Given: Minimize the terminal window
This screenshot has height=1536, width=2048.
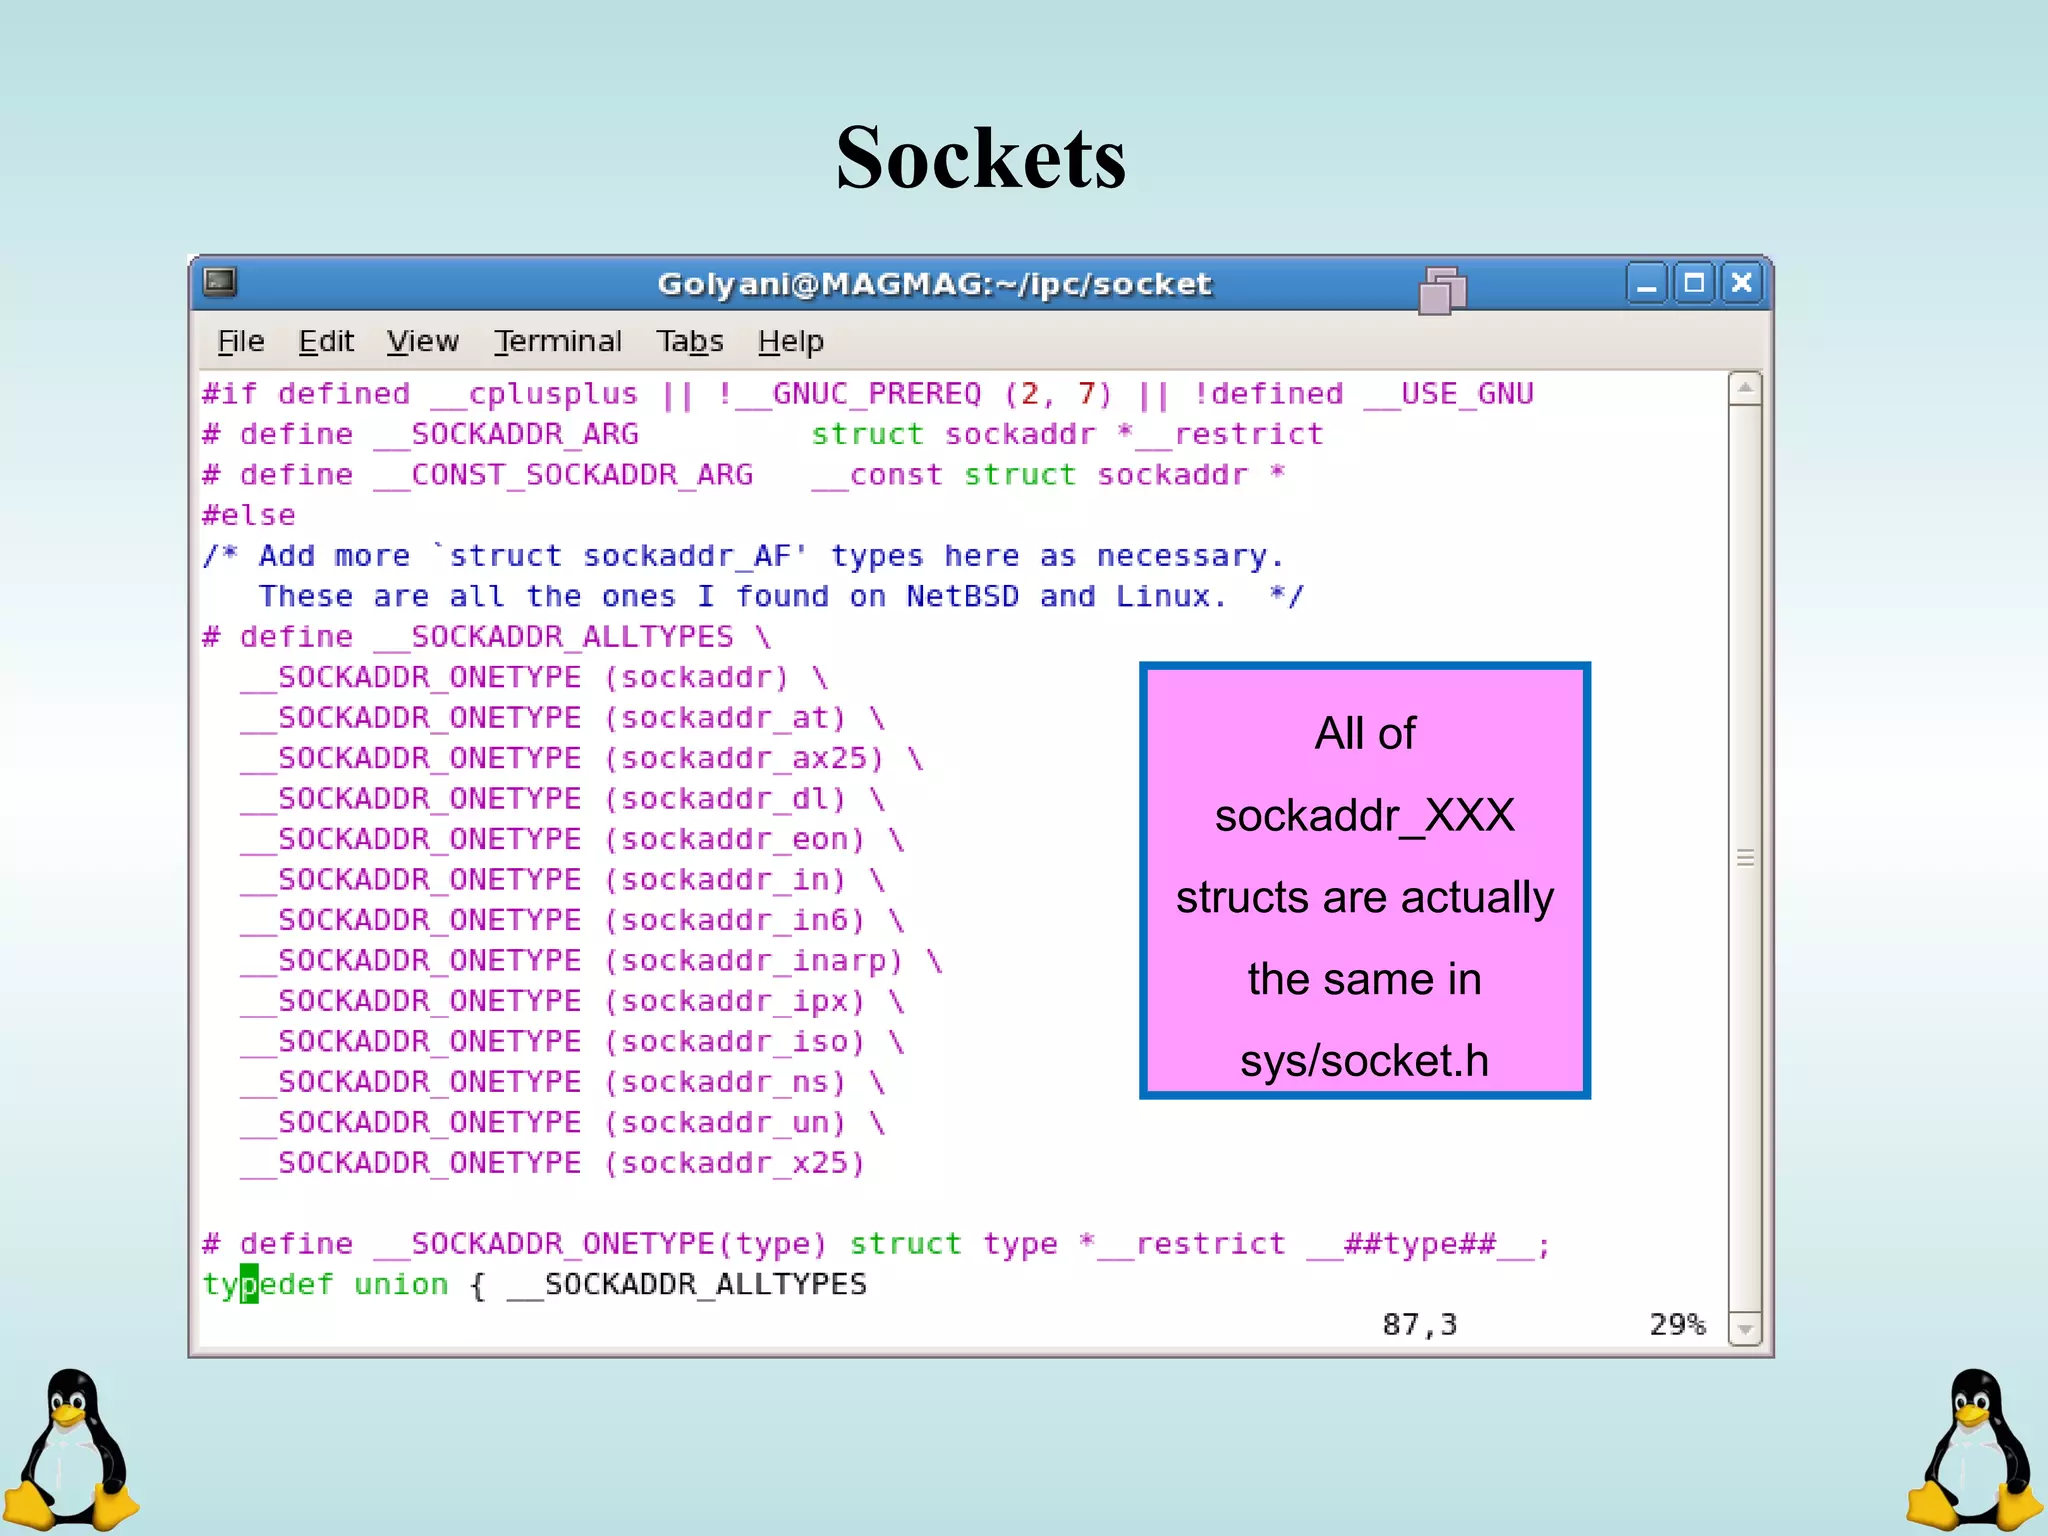Looking at the screenshot, I should tap(1646, 284).
